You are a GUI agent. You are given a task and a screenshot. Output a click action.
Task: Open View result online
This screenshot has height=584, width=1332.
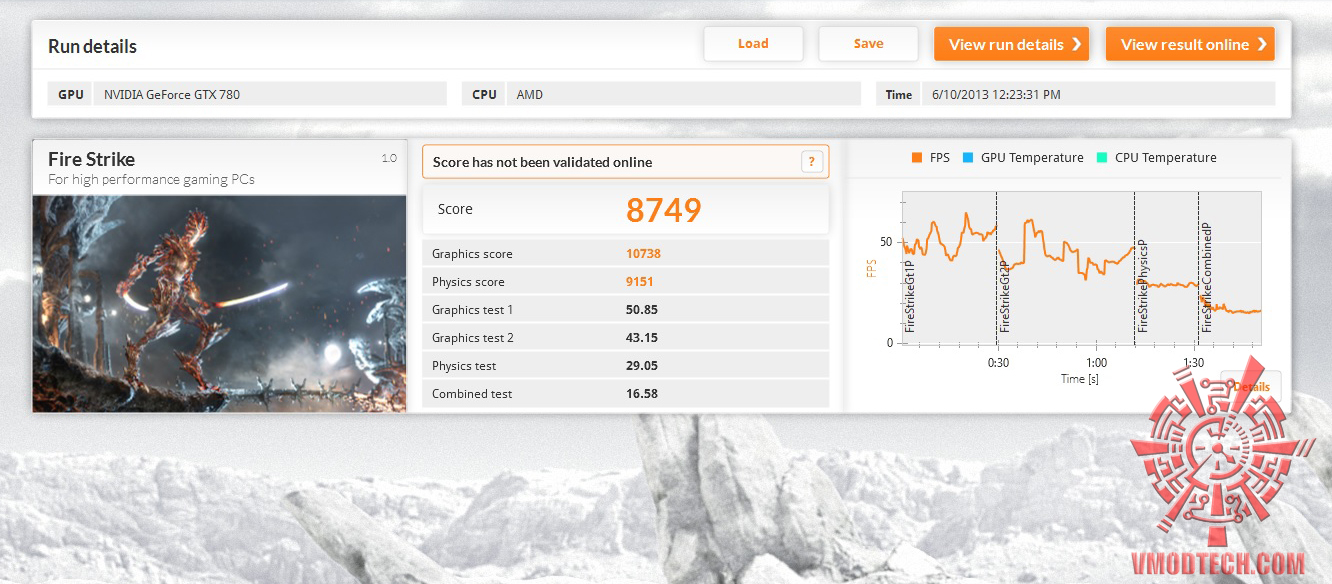[x=1190, y=44]
